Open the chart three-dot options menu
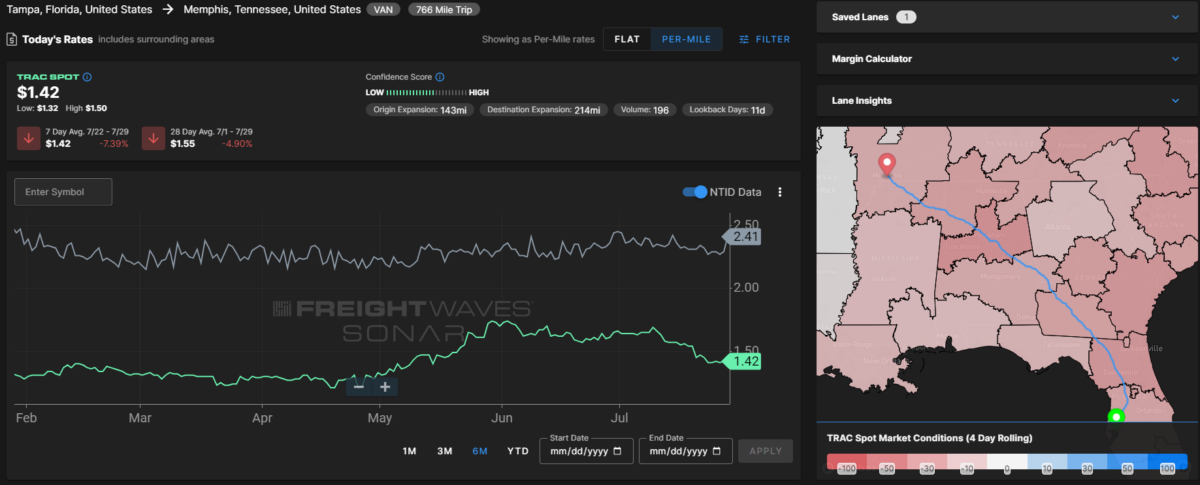 (x=780, y=192)
